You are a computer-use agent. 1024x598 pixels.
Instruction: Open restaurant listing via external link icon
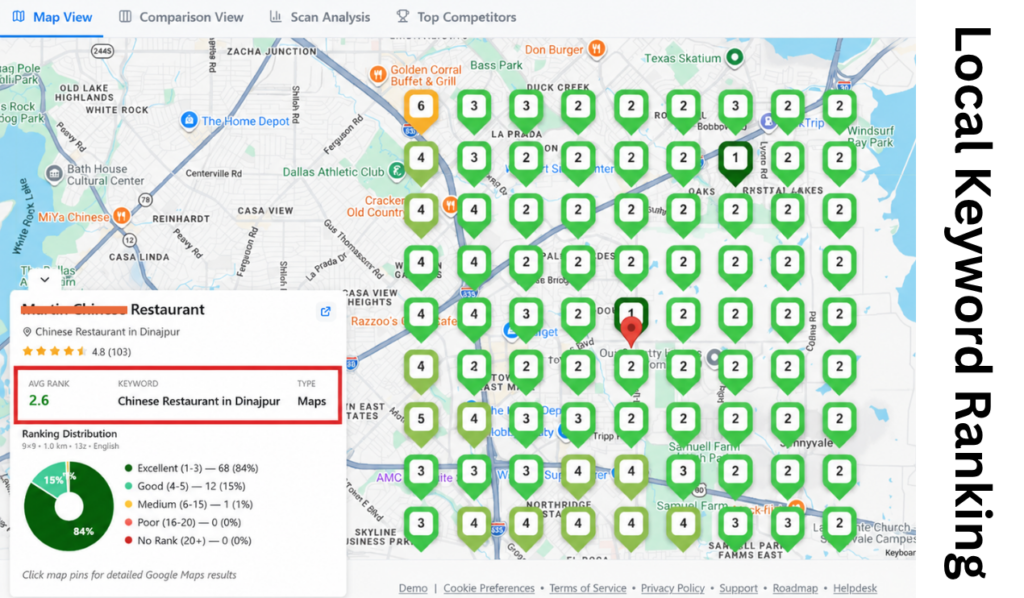[x=325, y=311]
